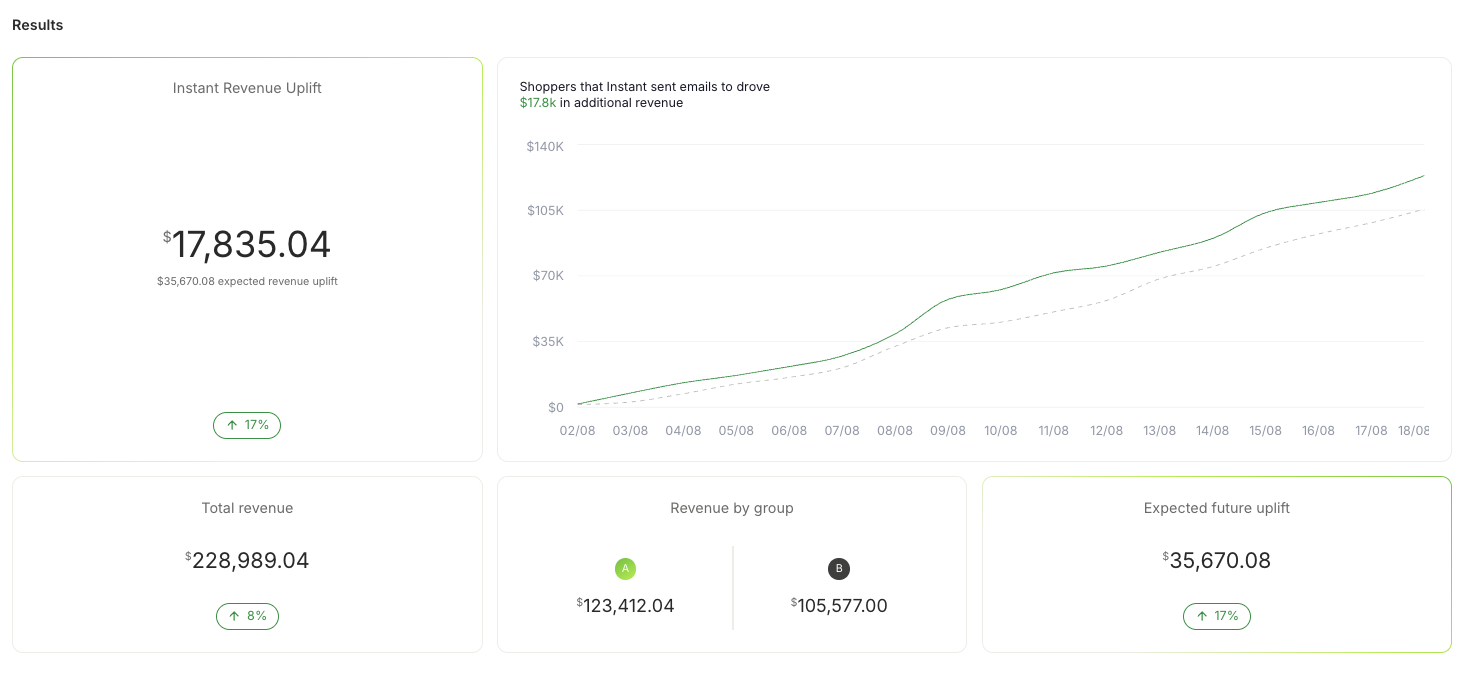The image size is (1471, 674).
Task: Click the $228,989.04 total revenue value
Action: pos(247,560)
